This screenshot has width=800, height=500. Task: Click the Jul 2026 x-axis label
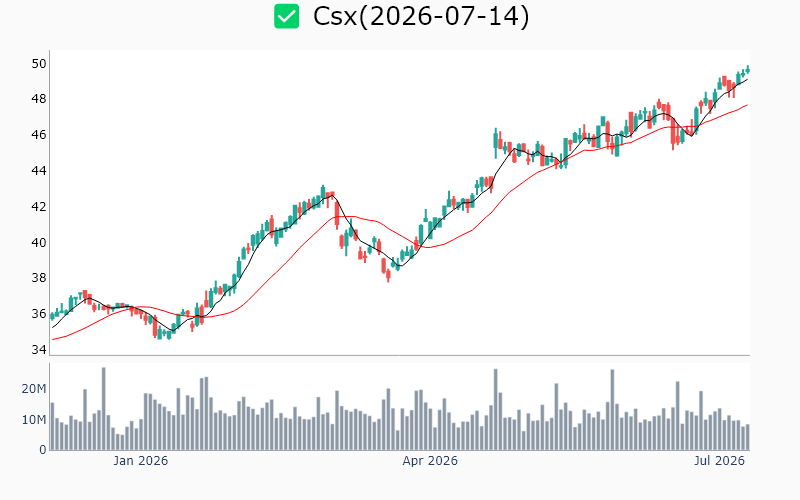tap(719, 461)
